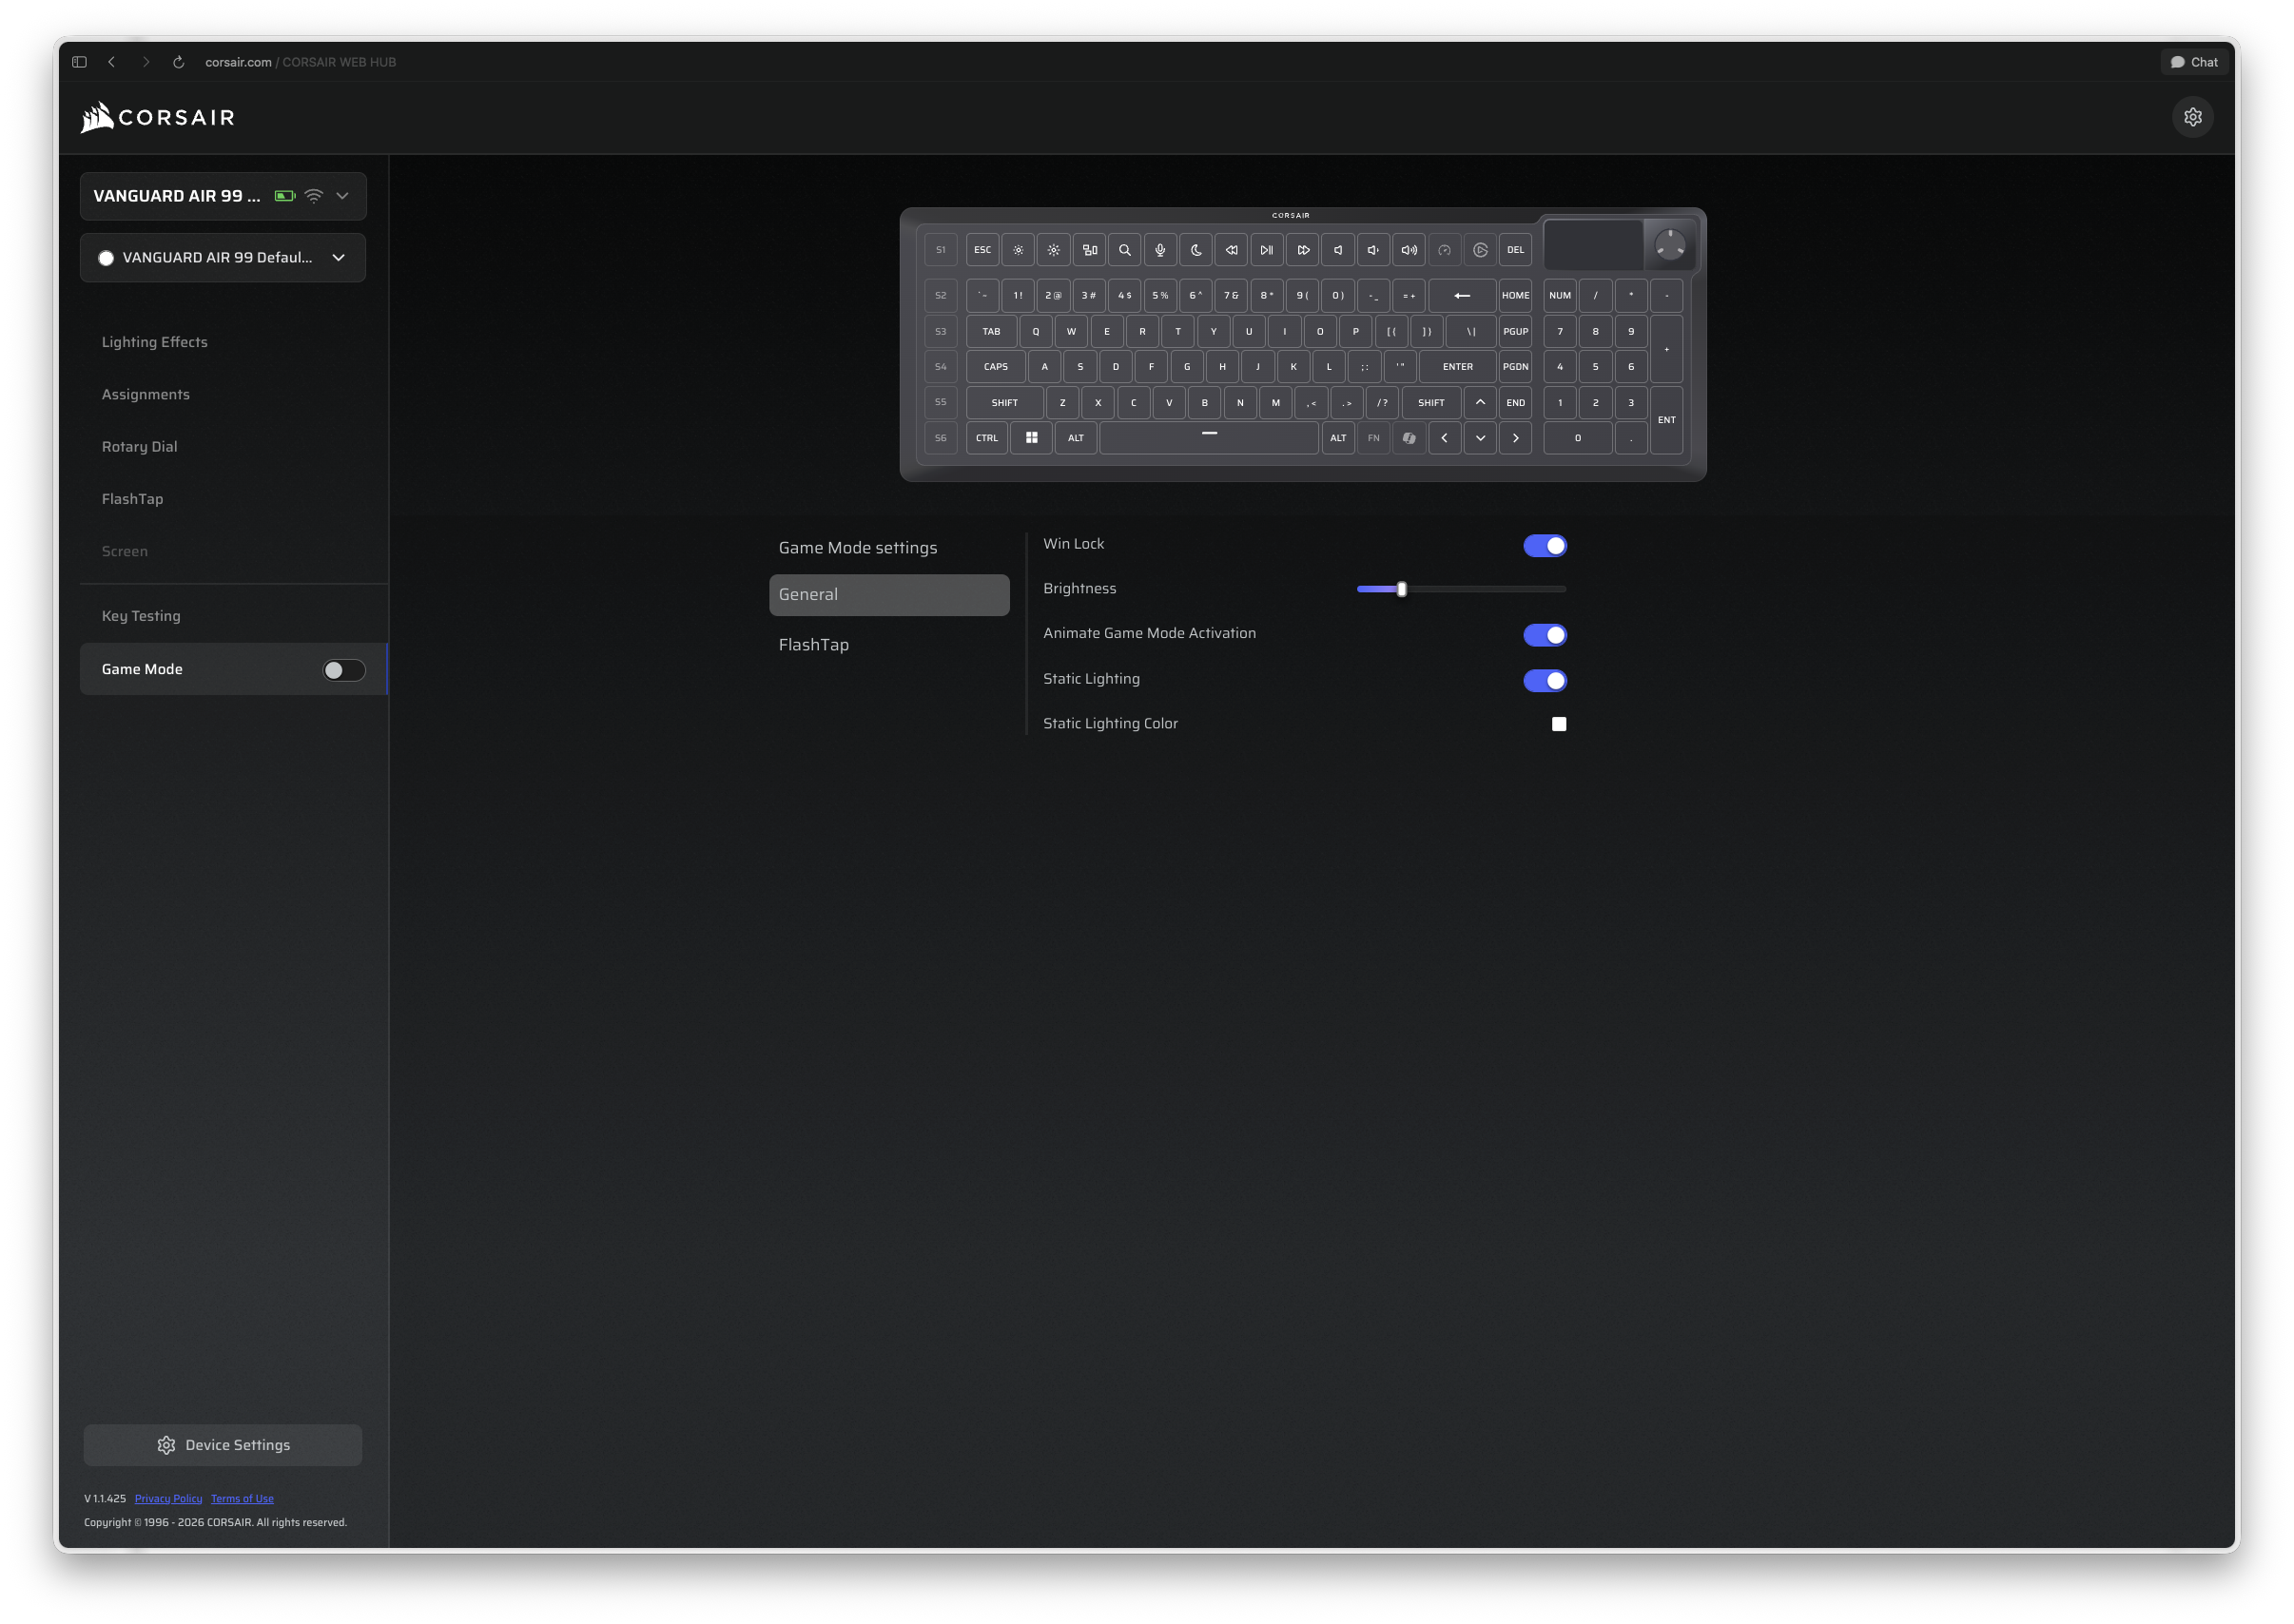Click the microphone key on the keyboard
The image size is (2294, 1624).
pos(1160,250)
